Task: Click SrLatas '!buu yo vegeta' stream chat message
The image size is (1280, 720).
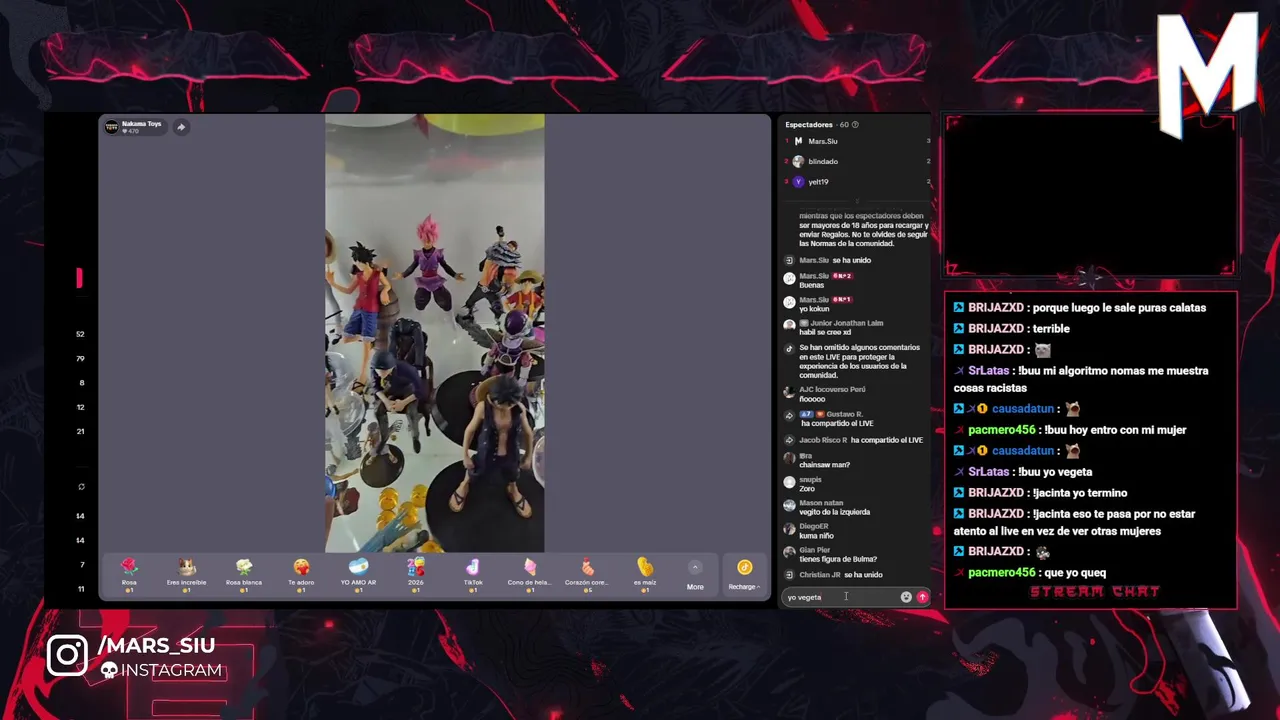Action: click(1023, 471)
